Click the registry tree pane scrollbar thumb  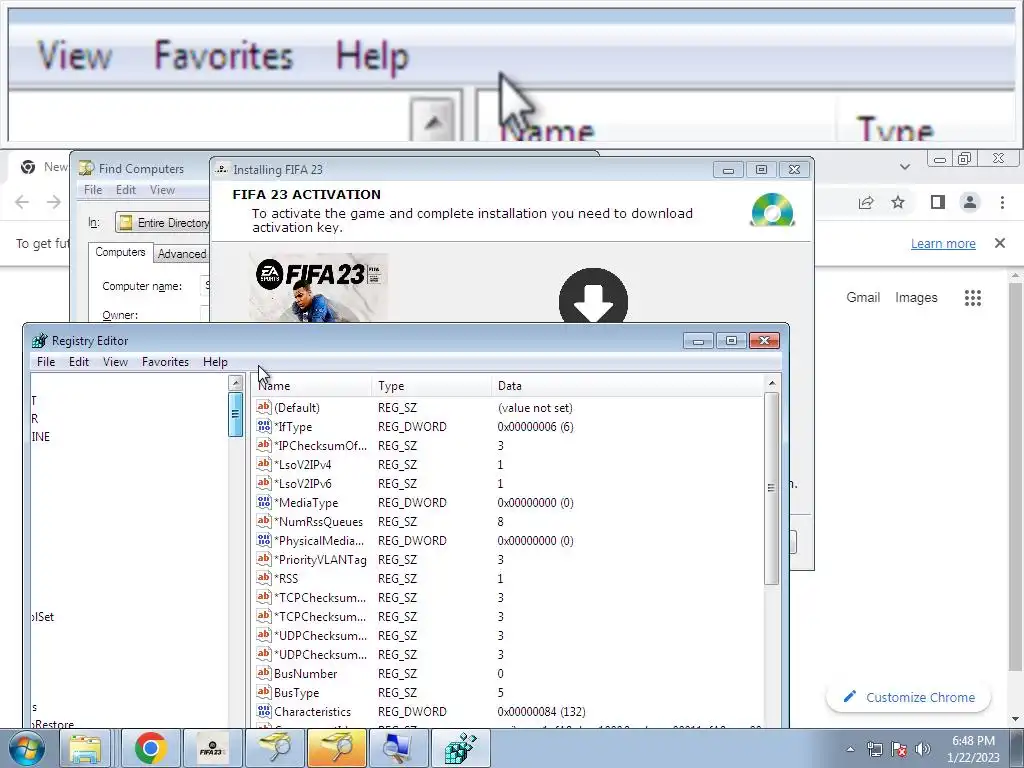235,413
